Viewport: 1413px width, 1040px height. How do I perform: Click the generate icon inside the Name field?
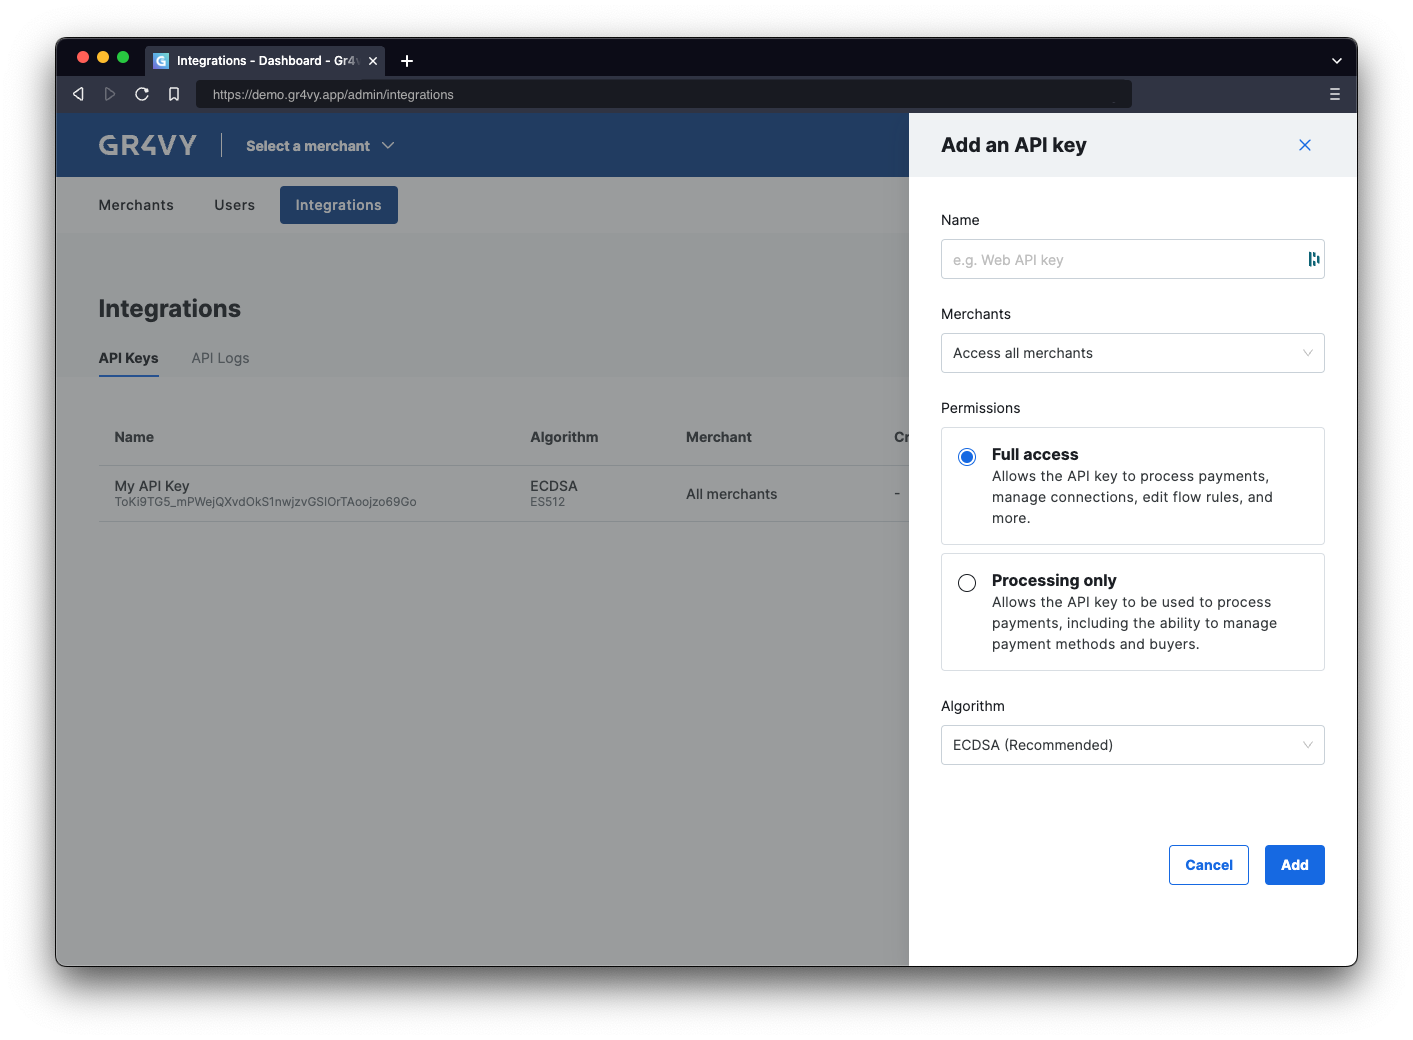click(1313, 259)
